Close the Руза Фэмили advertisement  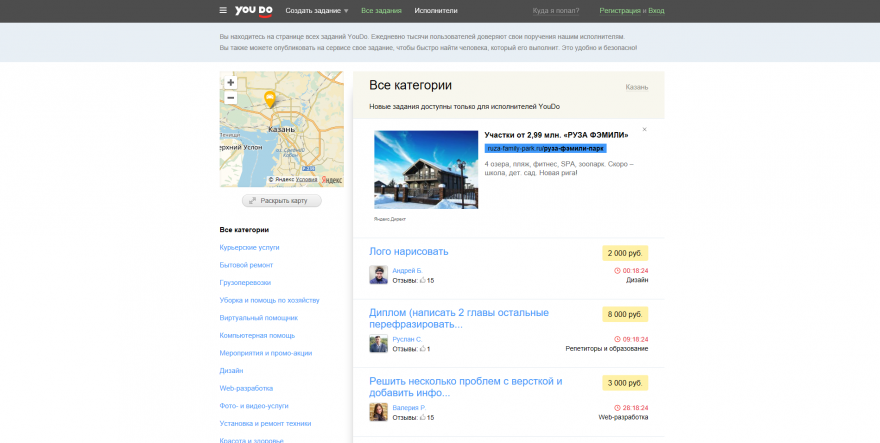[x=644, y=129]
